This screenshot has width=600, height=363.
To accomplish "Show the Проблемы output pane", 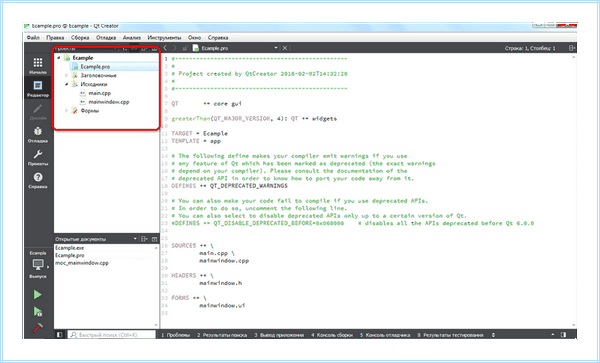I will pyautogui.click(x=175, y=335).
